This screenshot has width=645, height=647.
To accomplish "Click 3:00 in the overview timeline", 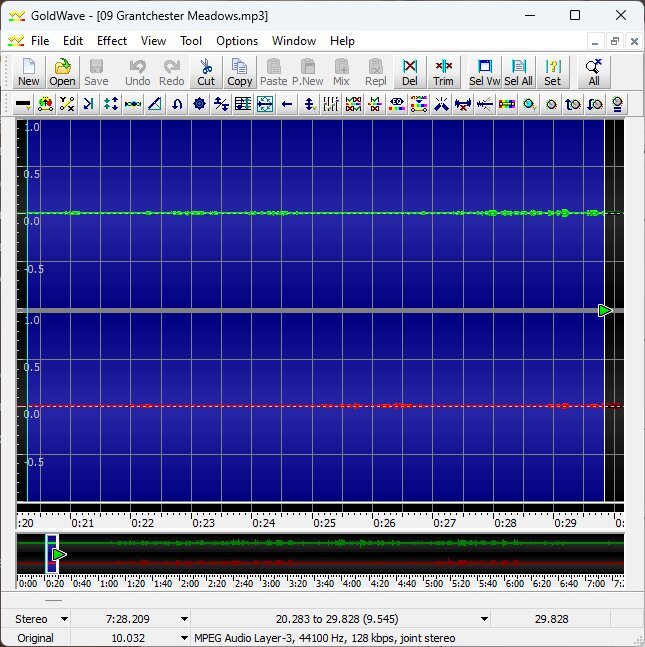I will (271, 584).
